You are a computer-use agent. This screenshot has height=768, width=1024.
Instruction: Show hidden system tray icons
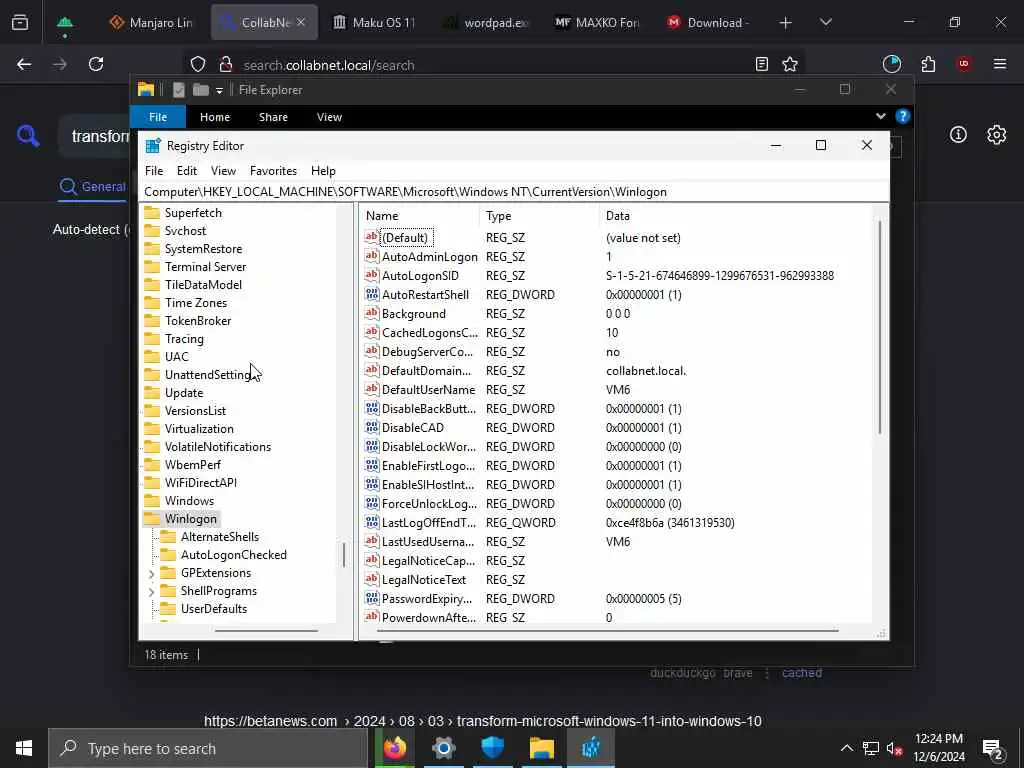[846, 748]
